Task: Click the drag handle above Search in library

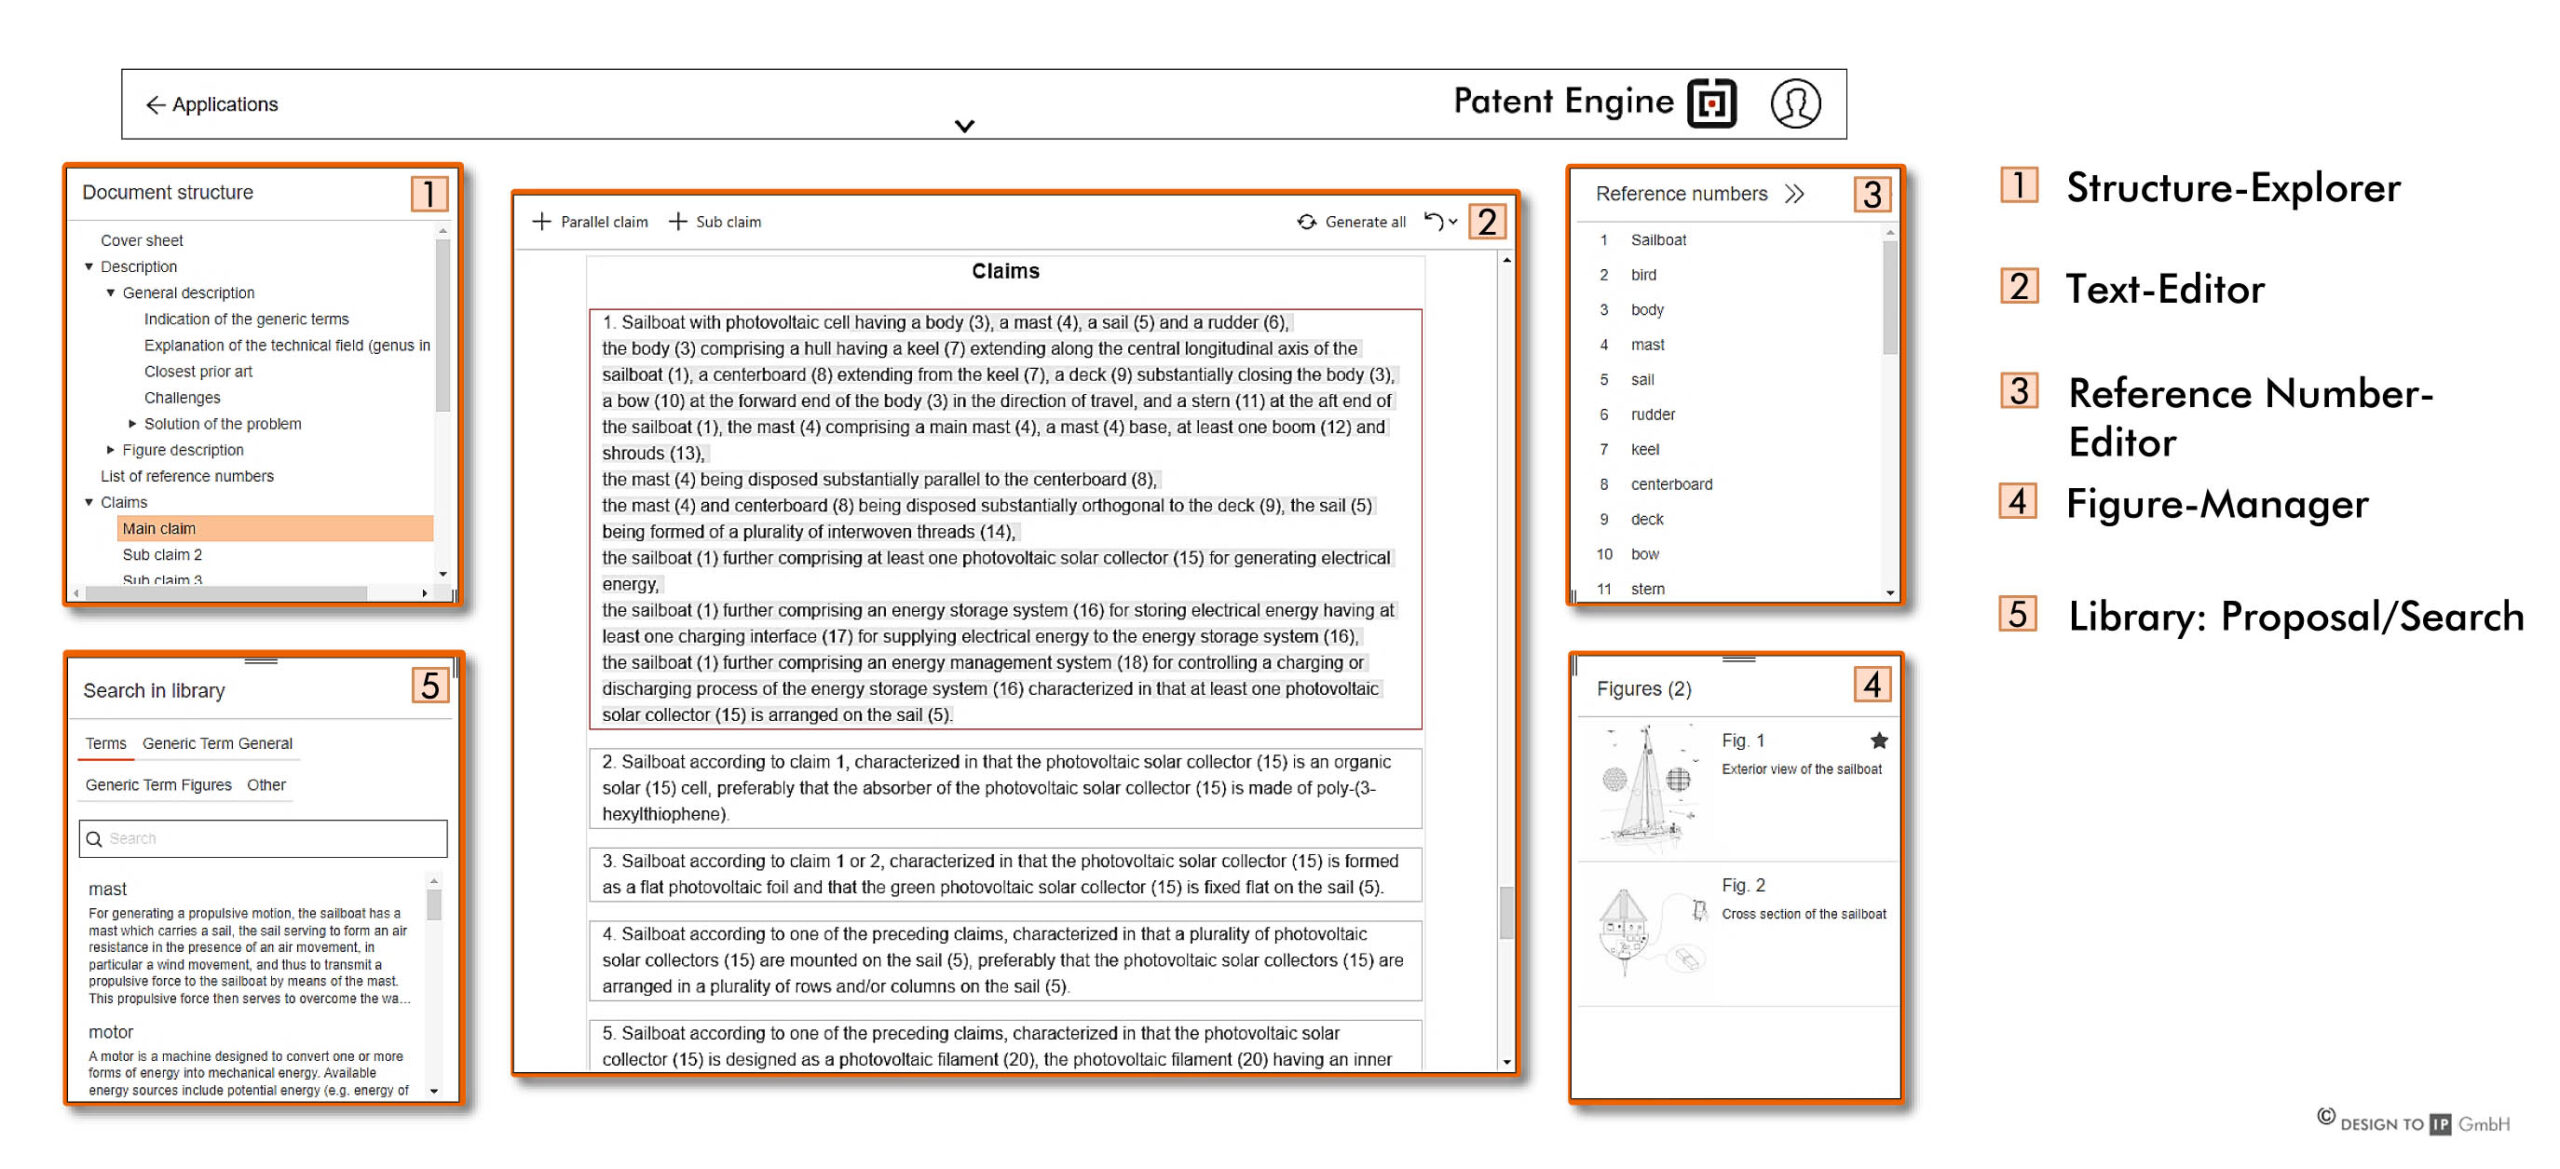Action: pyautogui.click(x=261, y=661)
